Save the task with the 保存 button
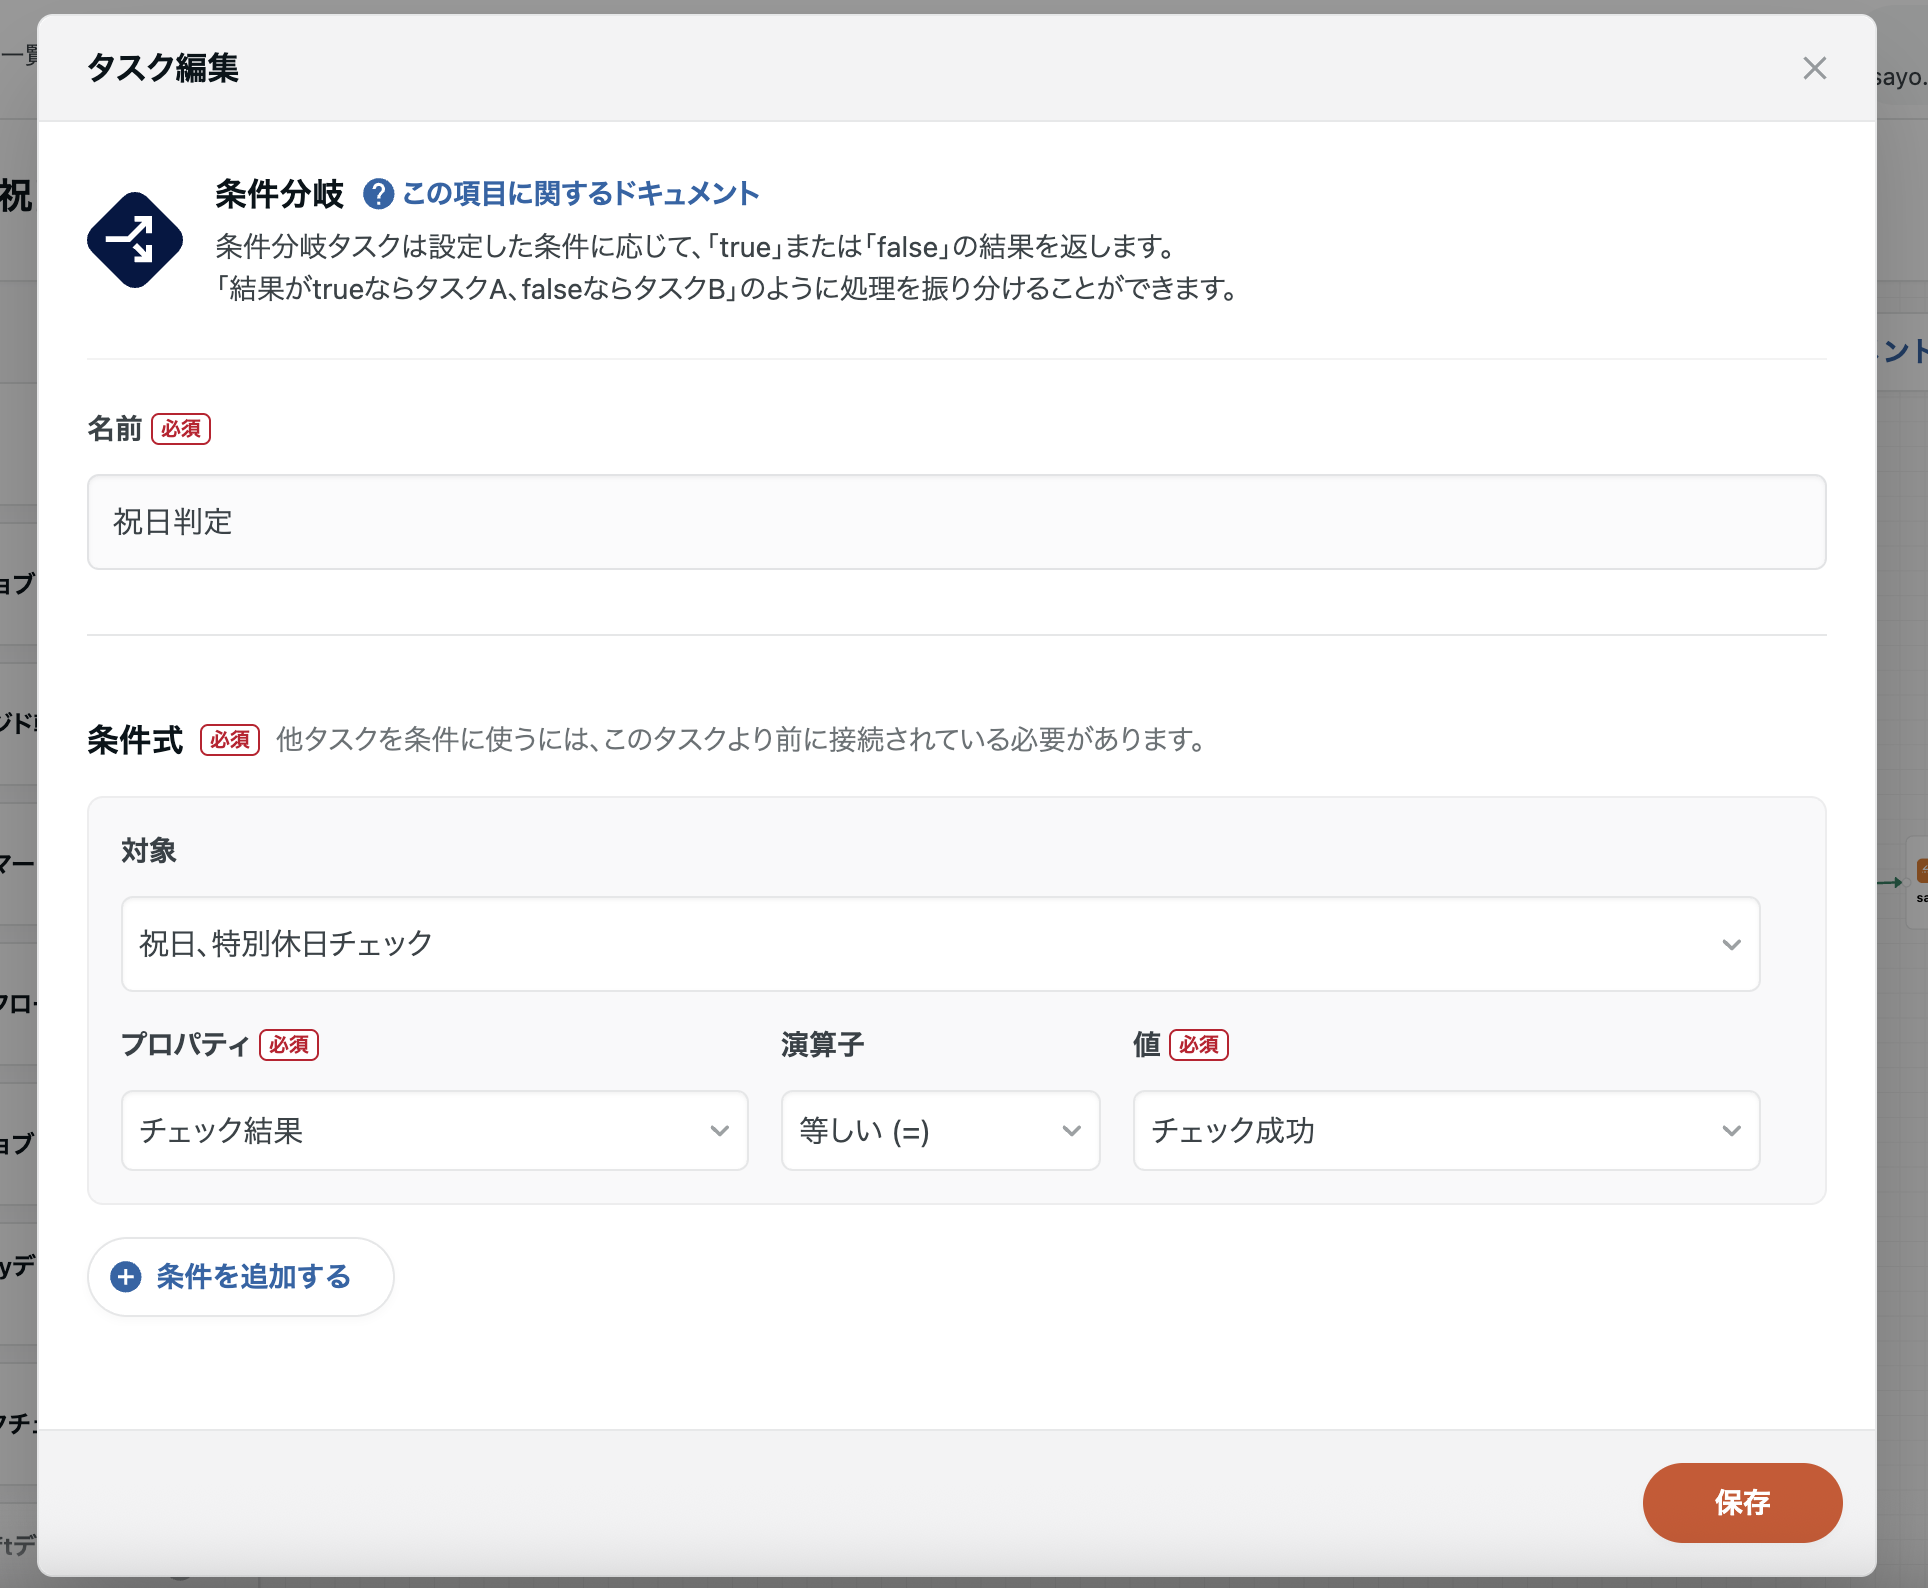This screenshot has height=1588, width=1928. click(1741, 1502)
